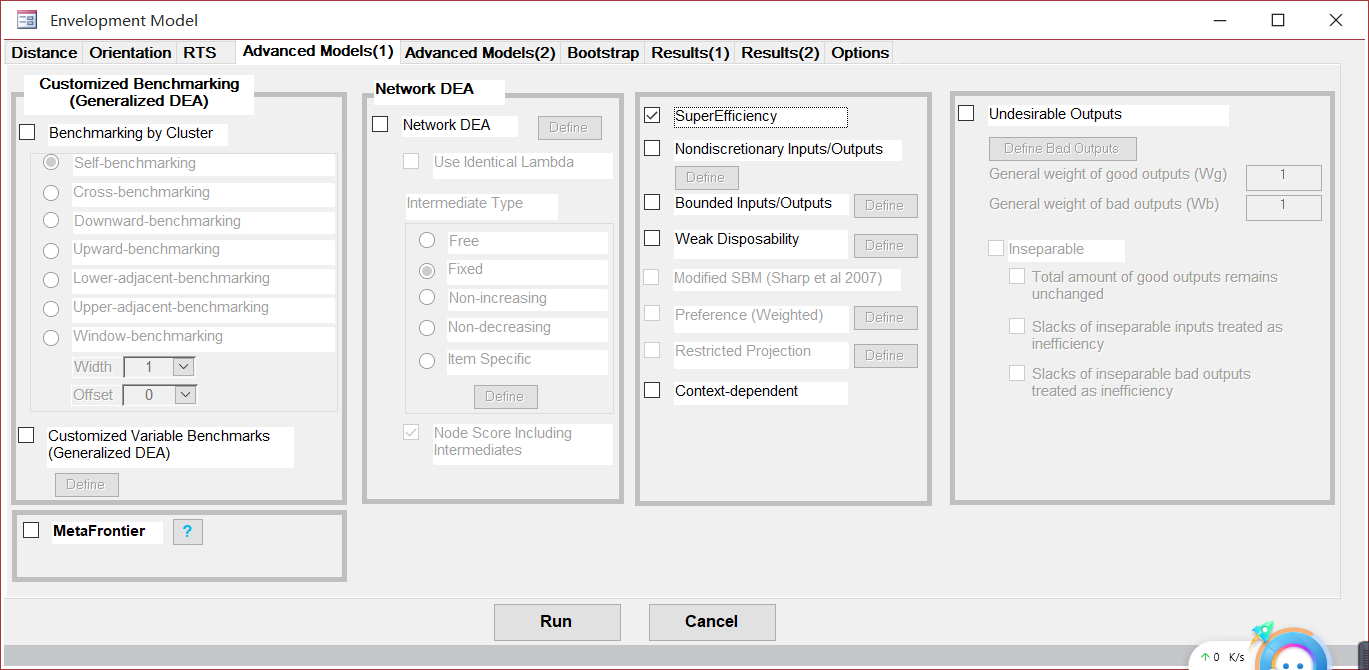Viewport: 1369px width, 670px height.
Task: Check Benchmarking by Cluster
Action: tap(27, 131)
